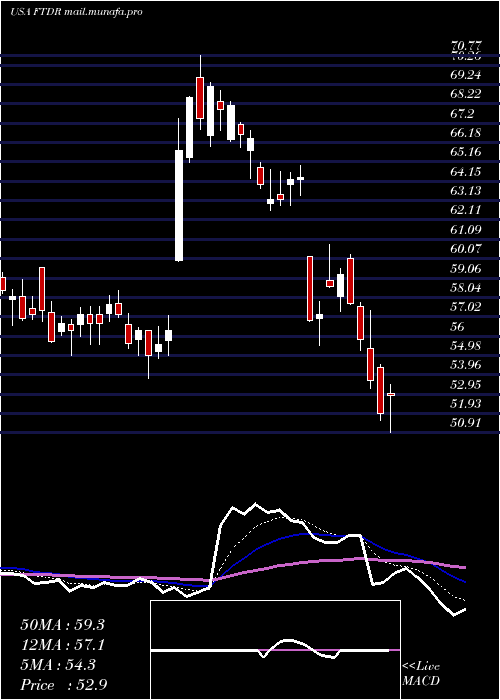Click the '50MA : 59.3' readout
The height and width of the screenshot is (700, 500).
point(62,625)
